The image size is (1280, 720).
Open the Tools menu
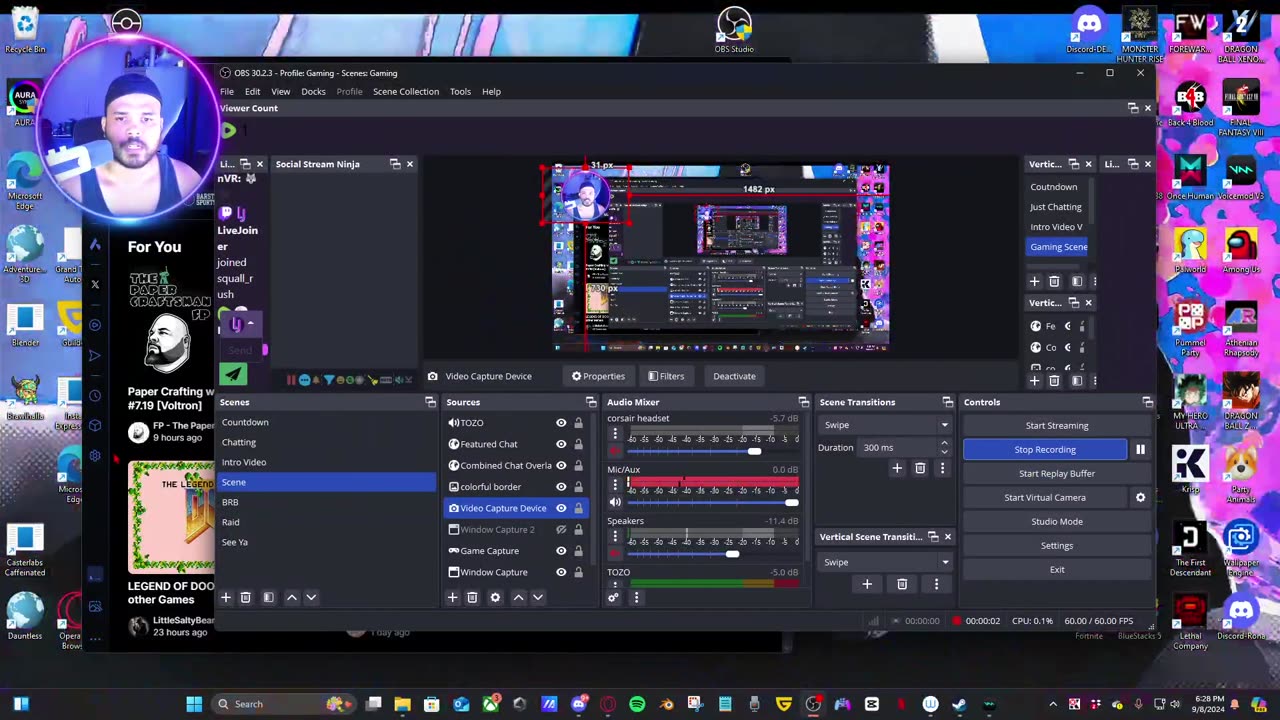click(460, 91)
